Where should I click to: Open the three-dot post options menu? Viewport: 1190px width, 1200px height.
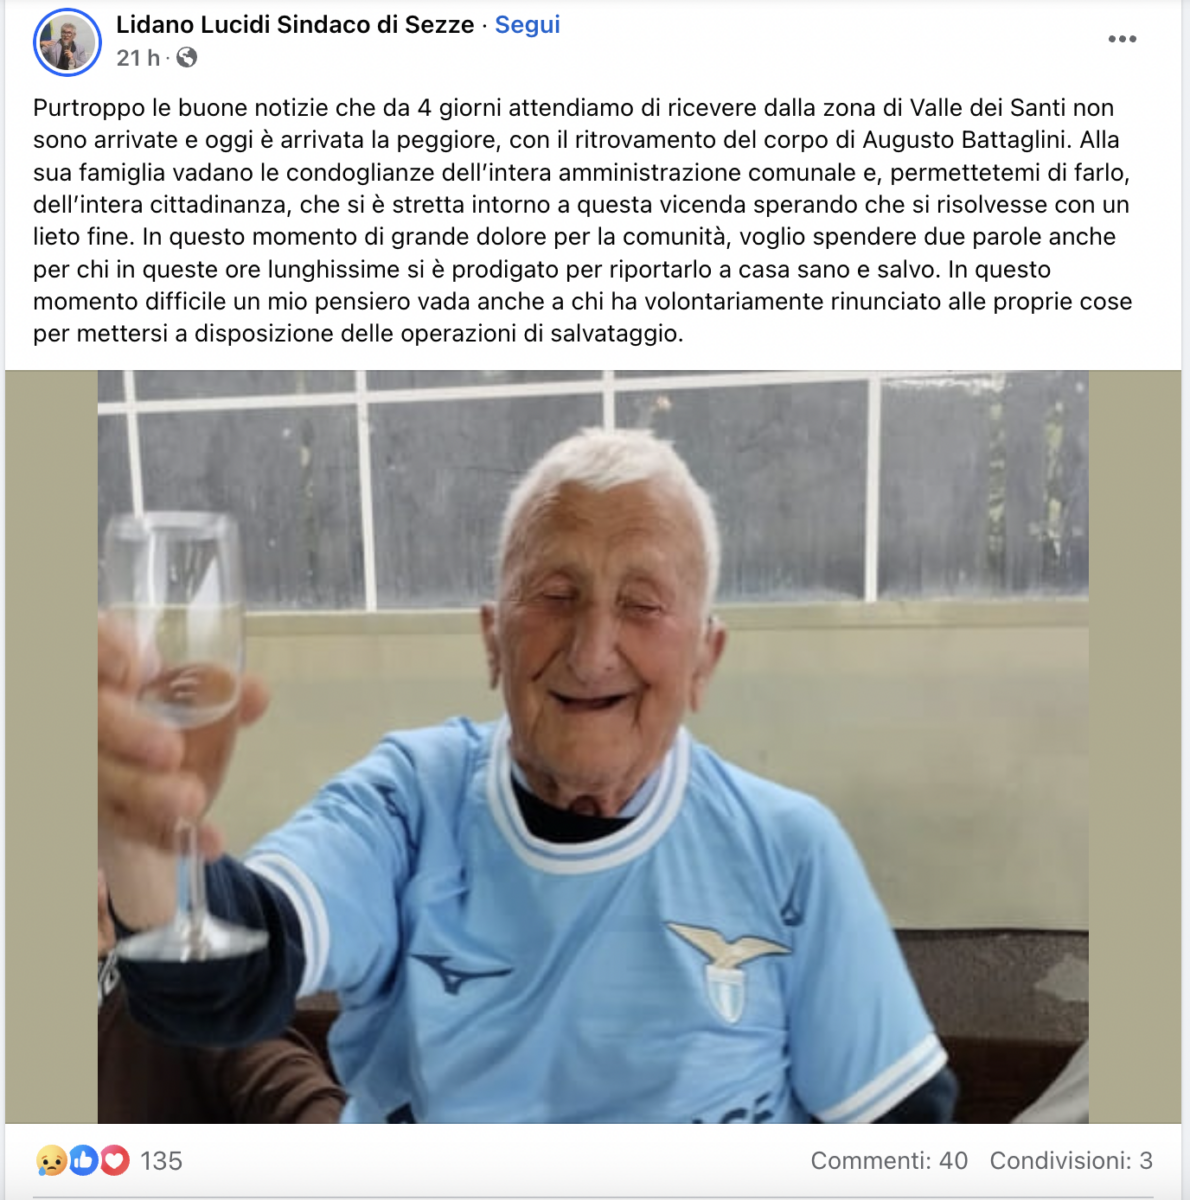click(1122, 39)
